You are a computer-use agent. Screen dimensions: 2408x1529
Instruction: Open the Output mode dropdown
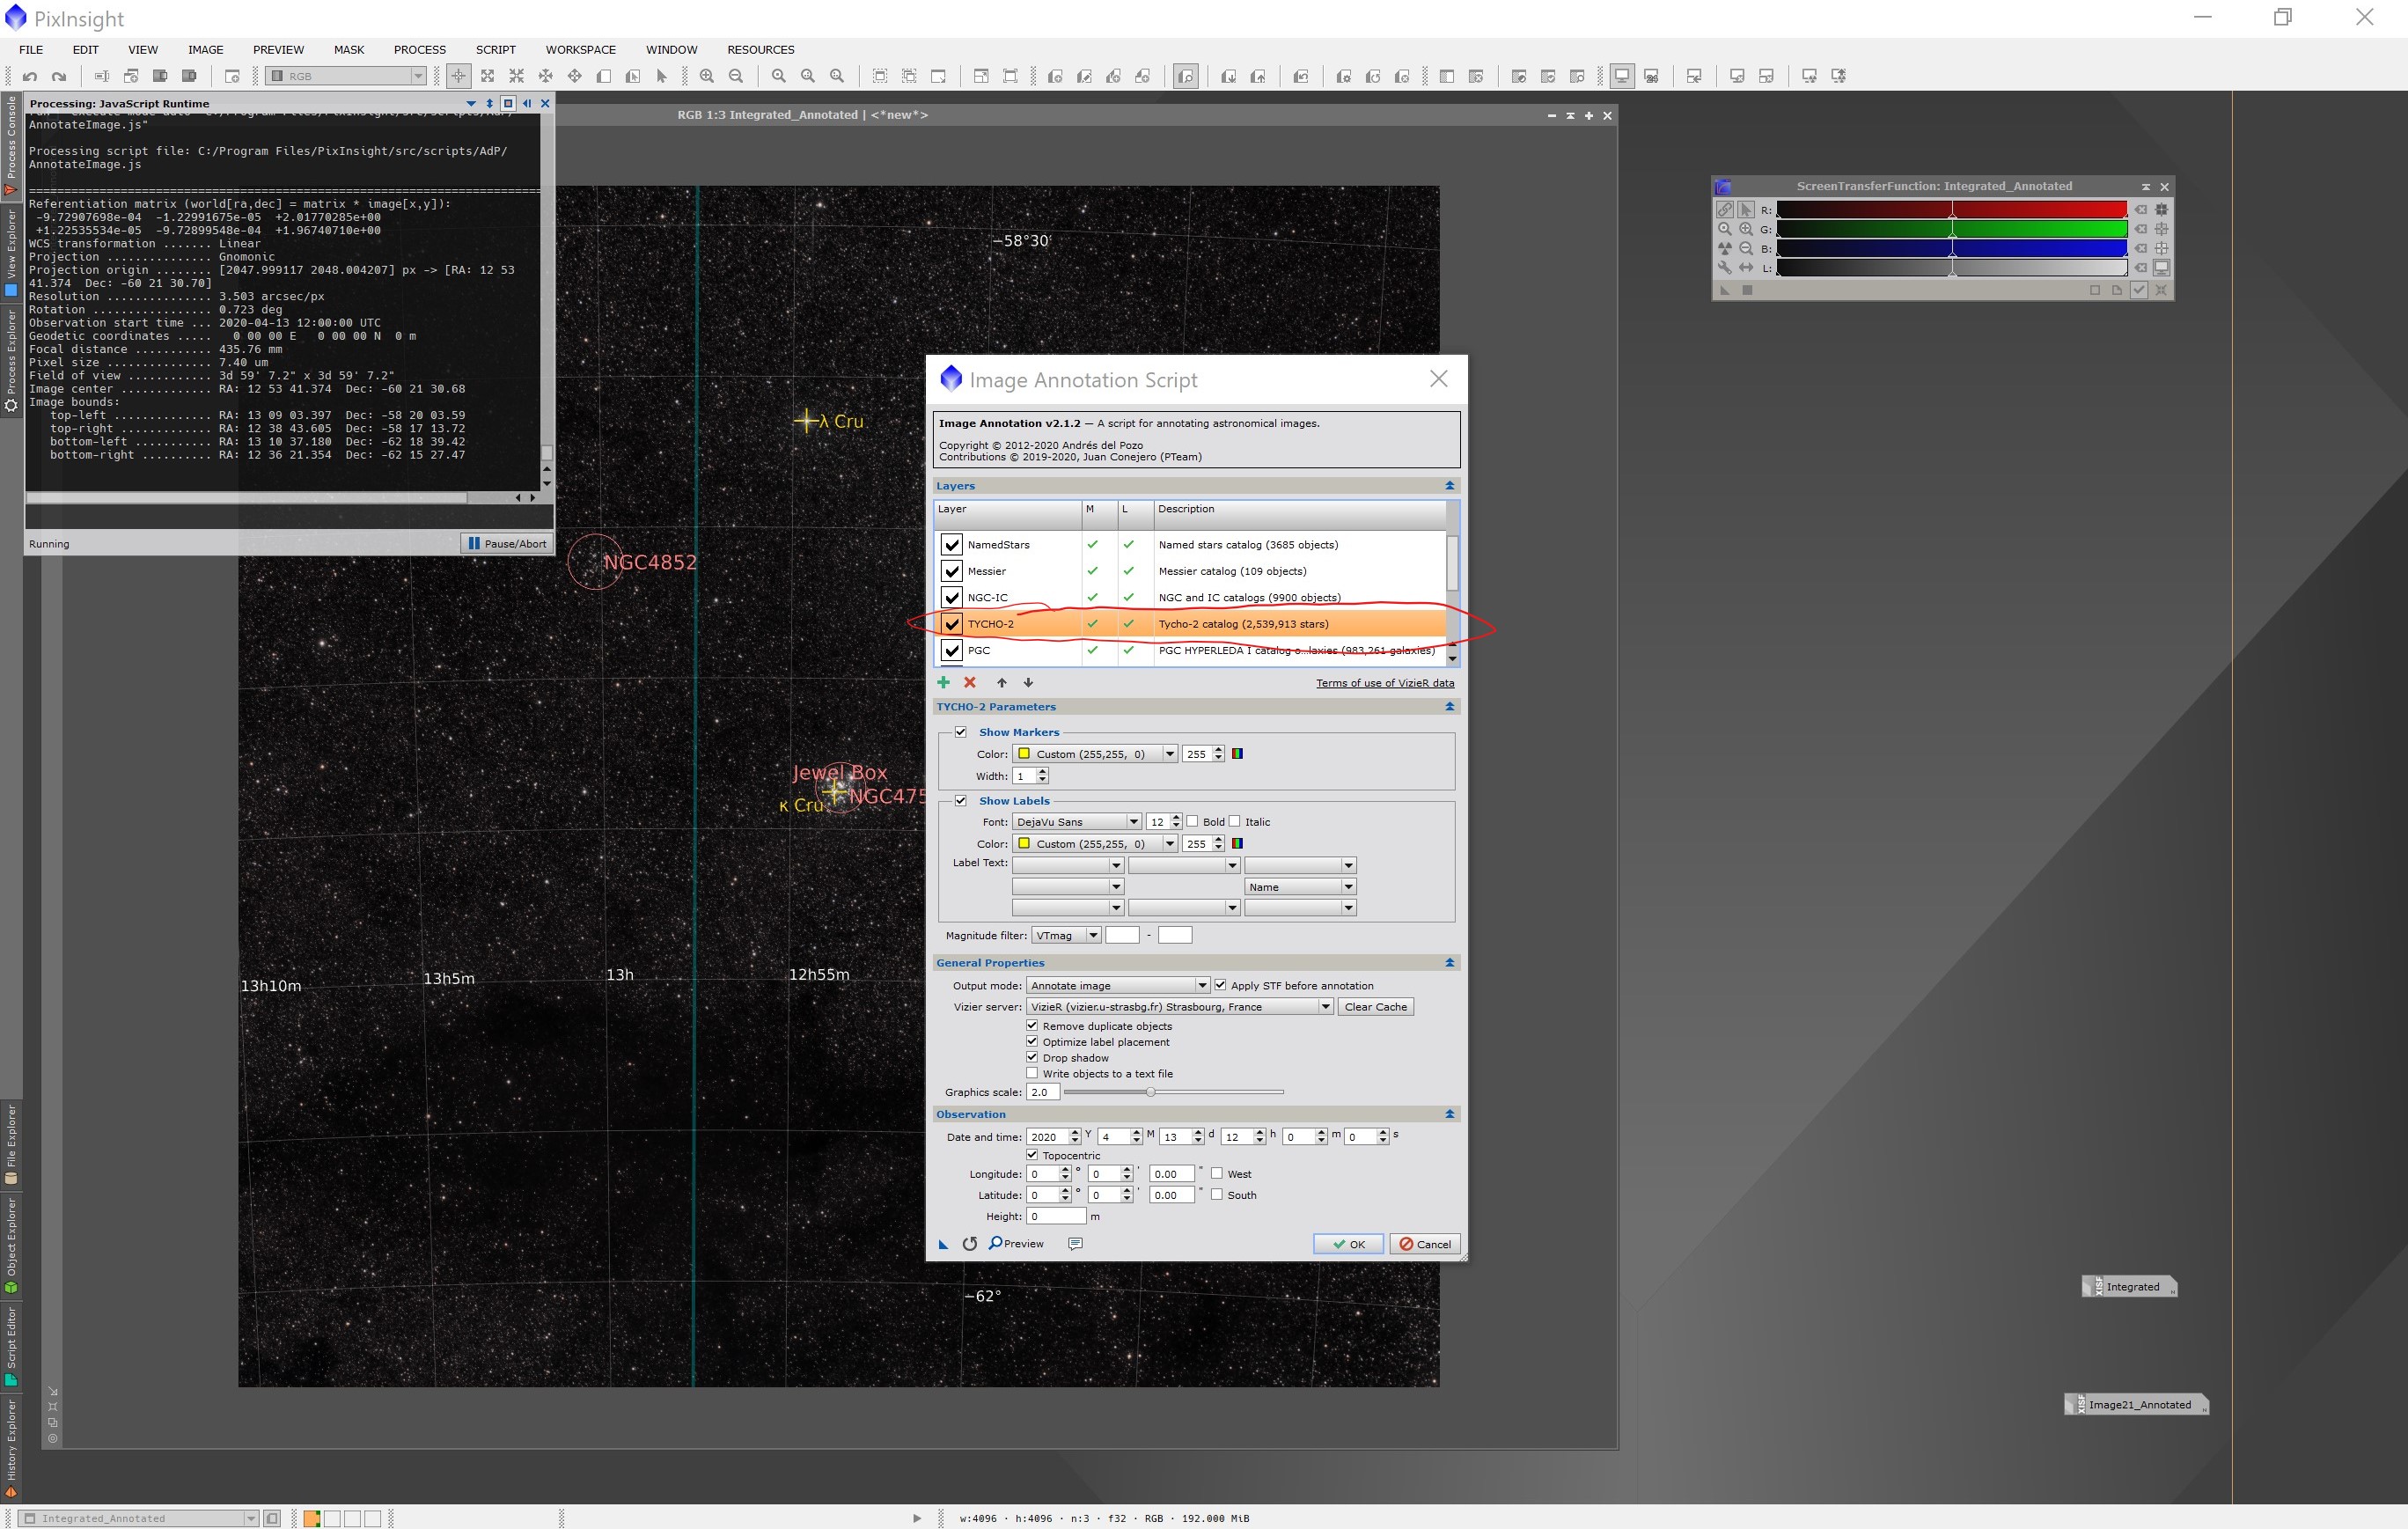click(1118, 986)
